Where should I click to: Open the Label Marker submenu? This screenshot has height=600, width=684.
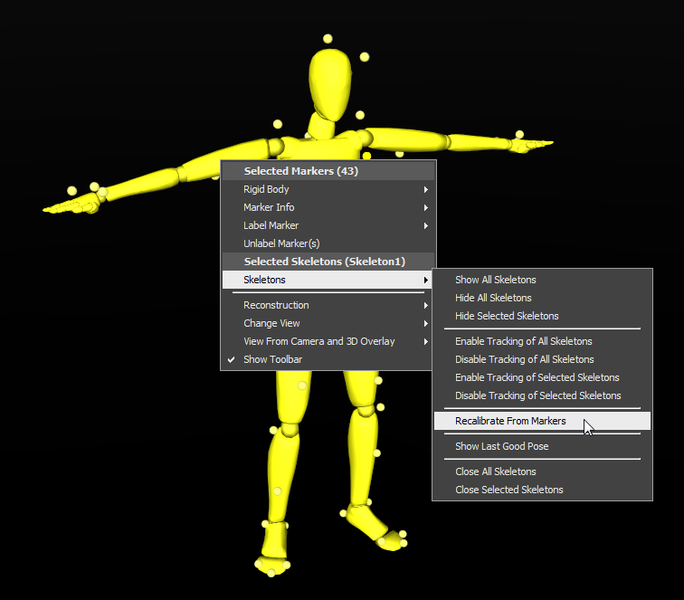click(x=271, y=226)
